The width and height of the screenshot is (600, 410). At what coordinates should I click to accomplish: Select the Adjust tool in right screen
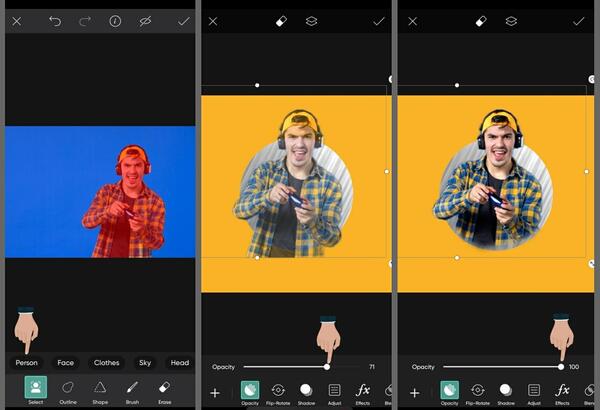(534, 394)
